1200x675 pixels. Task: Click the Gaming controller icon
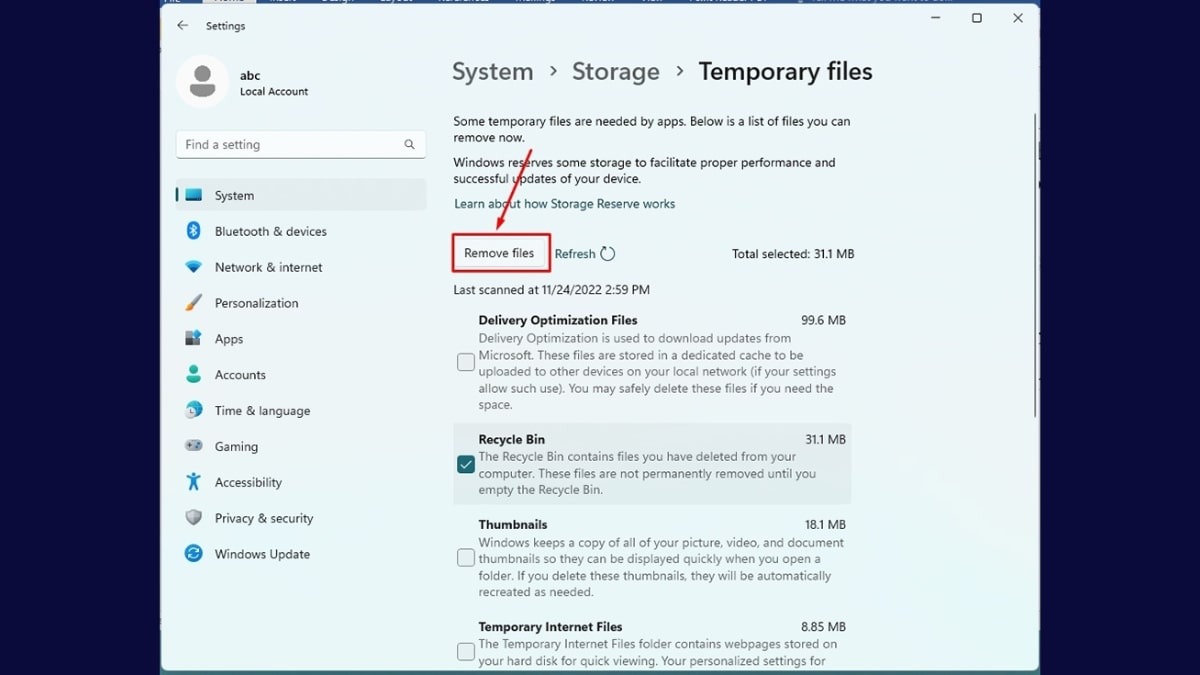(x=194, y=447)
